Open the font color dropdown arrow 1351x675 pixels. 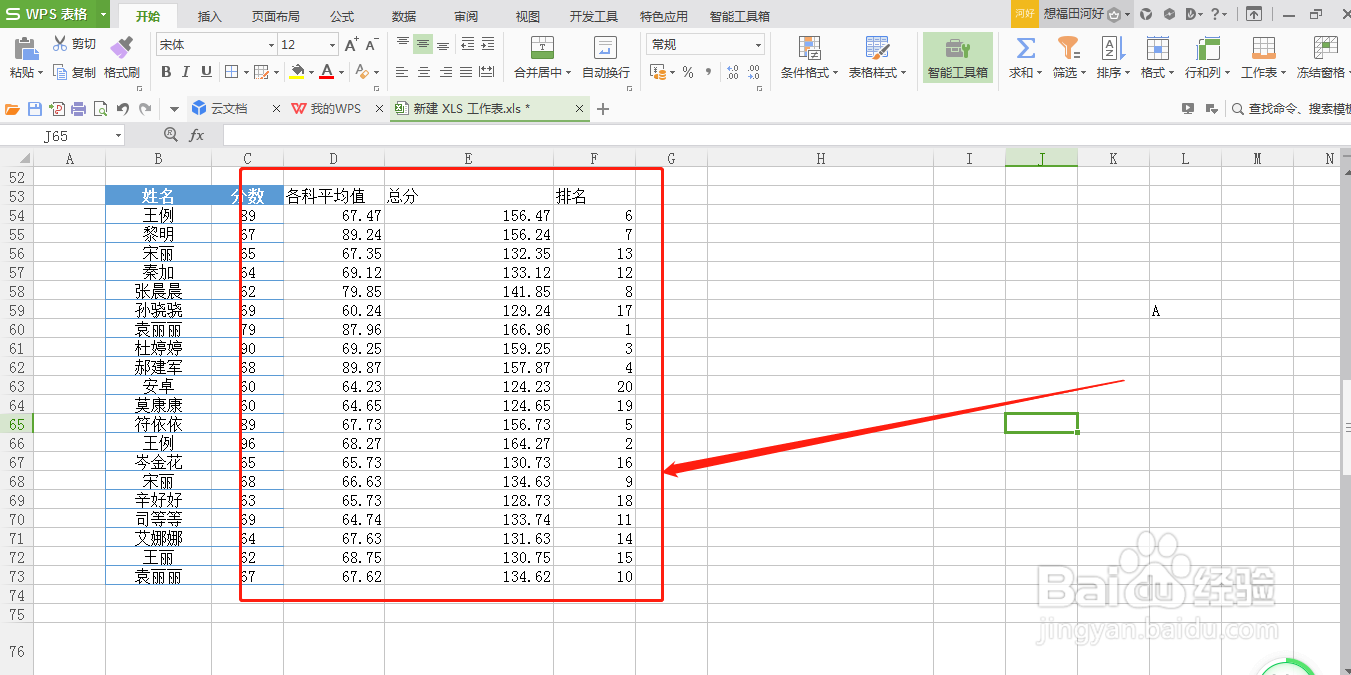click(340, 72)
